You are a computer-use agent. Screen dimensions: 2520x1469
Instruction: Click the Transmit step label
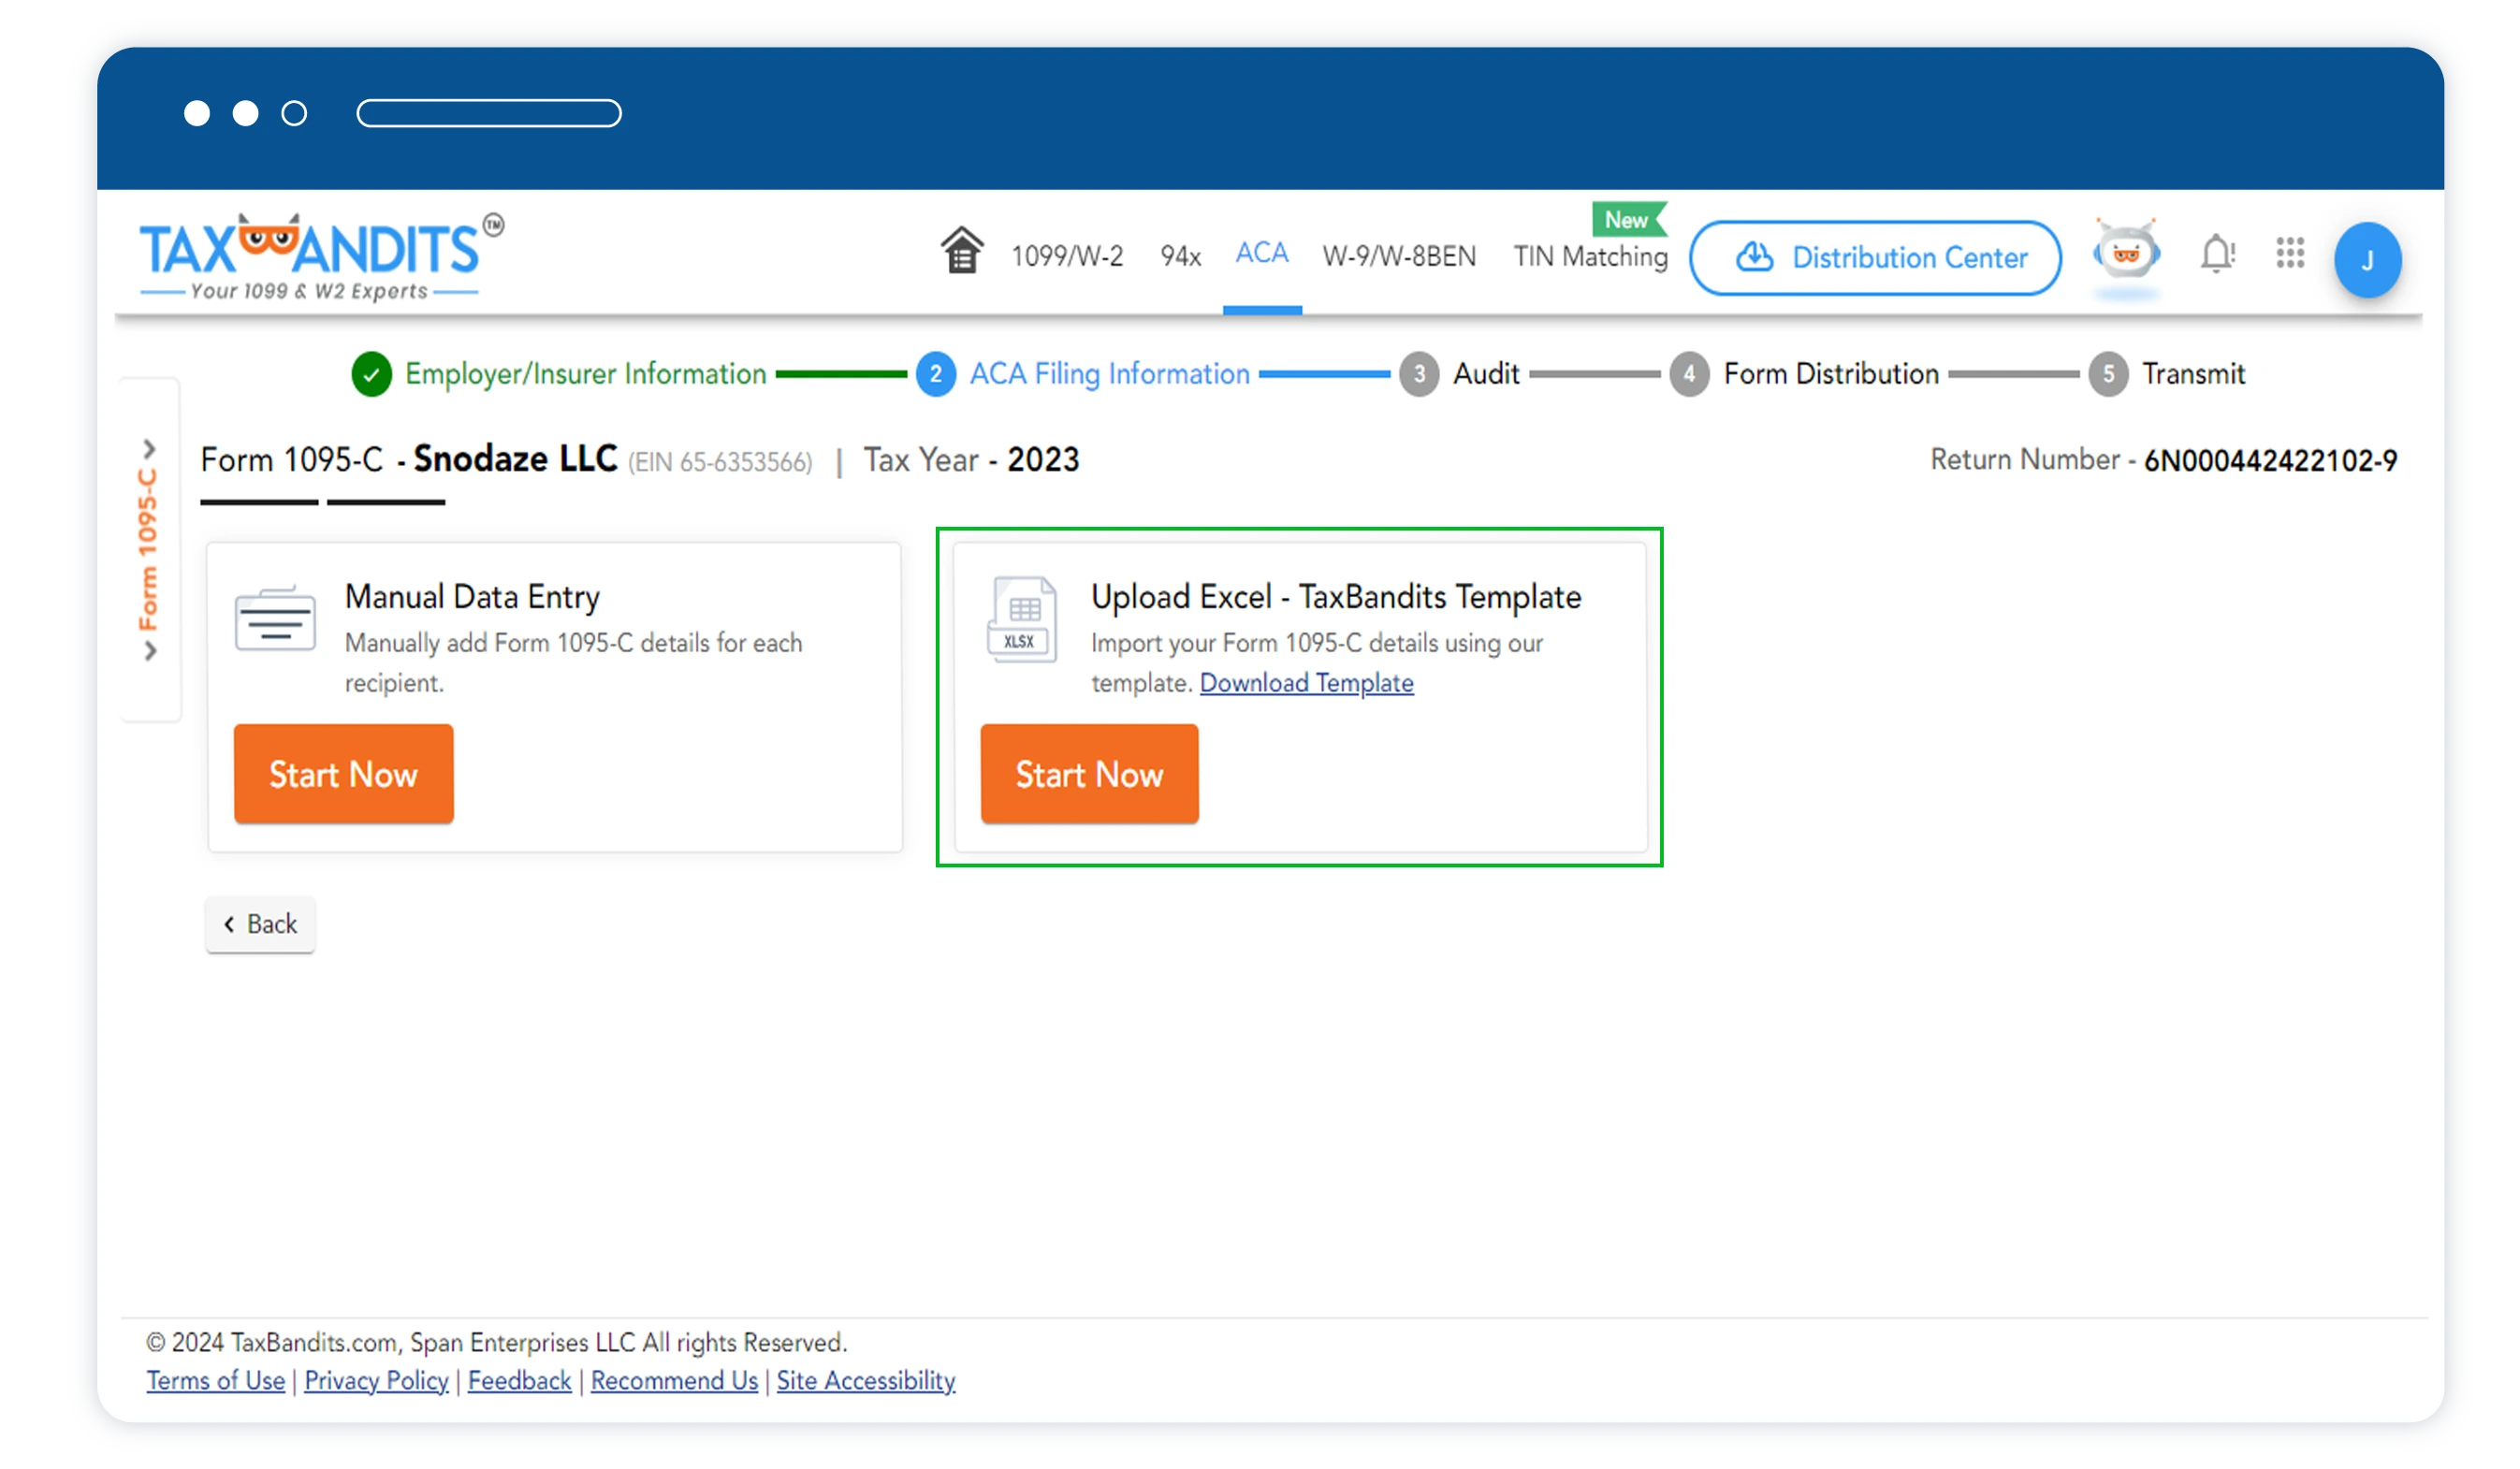pos(2193,374)
